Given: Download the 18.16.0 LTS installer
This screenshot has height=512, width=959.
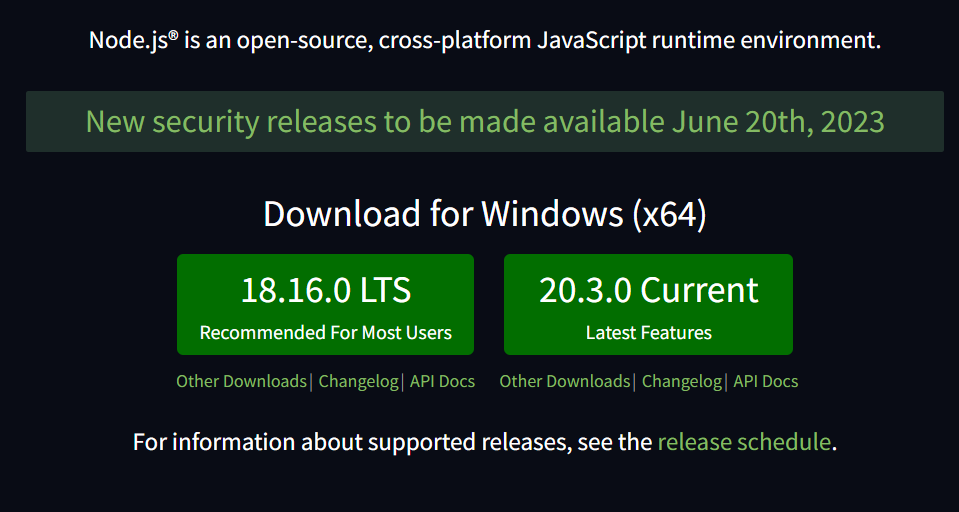Looking at the screenshot, I should [x=325, y=305].
